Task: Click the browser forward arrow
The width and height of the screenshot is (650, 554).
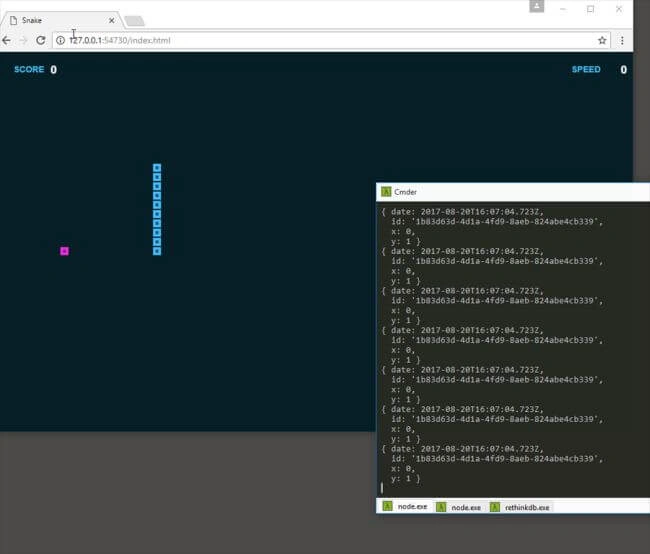Action: [23, 40]
